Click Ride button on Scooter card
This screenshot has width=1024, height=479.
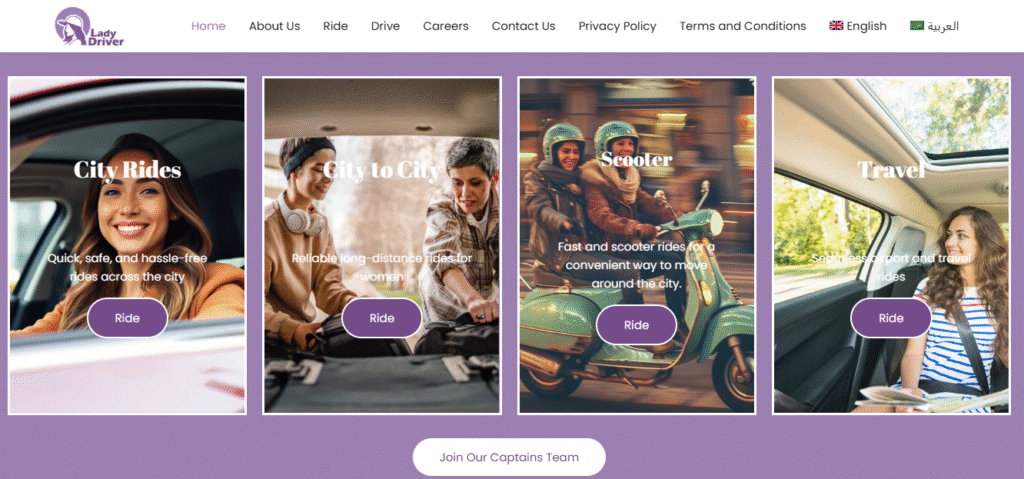click(x=636, y=325)
